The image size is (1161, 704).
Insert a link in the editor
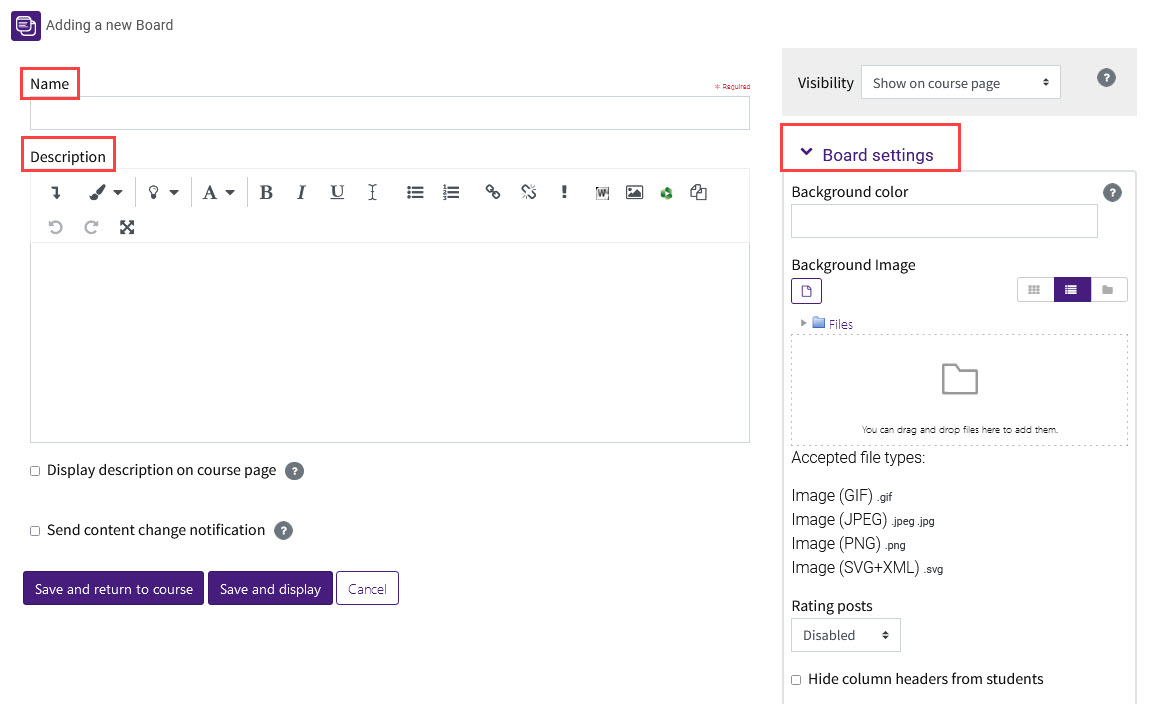click(x=492, y=191)
